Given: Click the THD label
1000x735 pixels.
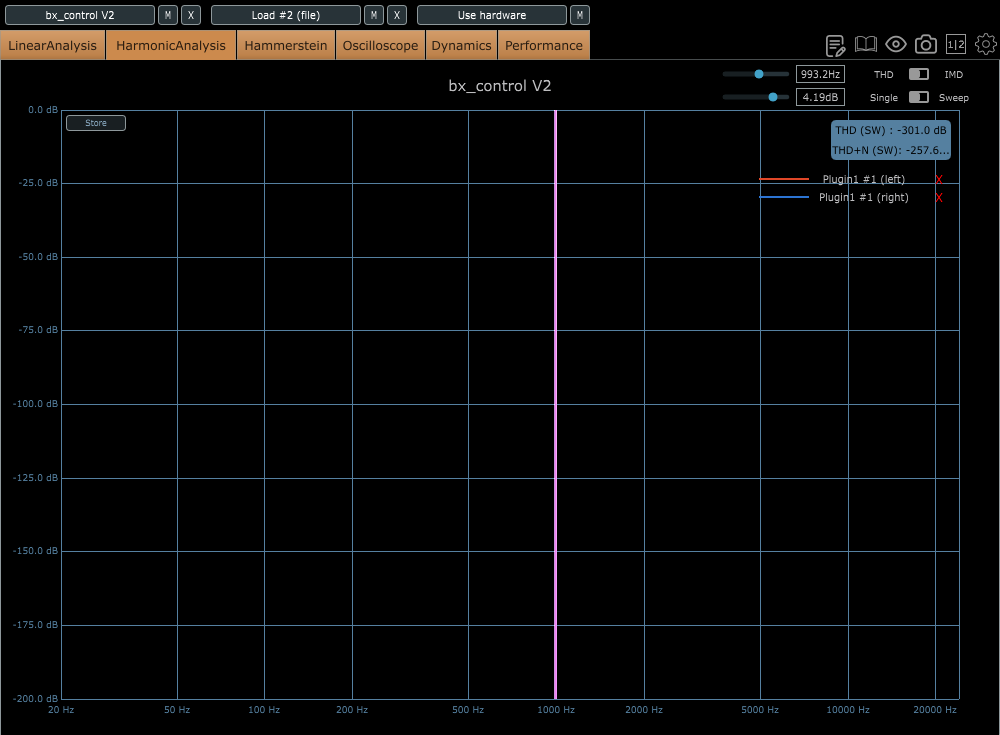Looking at the screenshot, I should click(x=883, y=75).
